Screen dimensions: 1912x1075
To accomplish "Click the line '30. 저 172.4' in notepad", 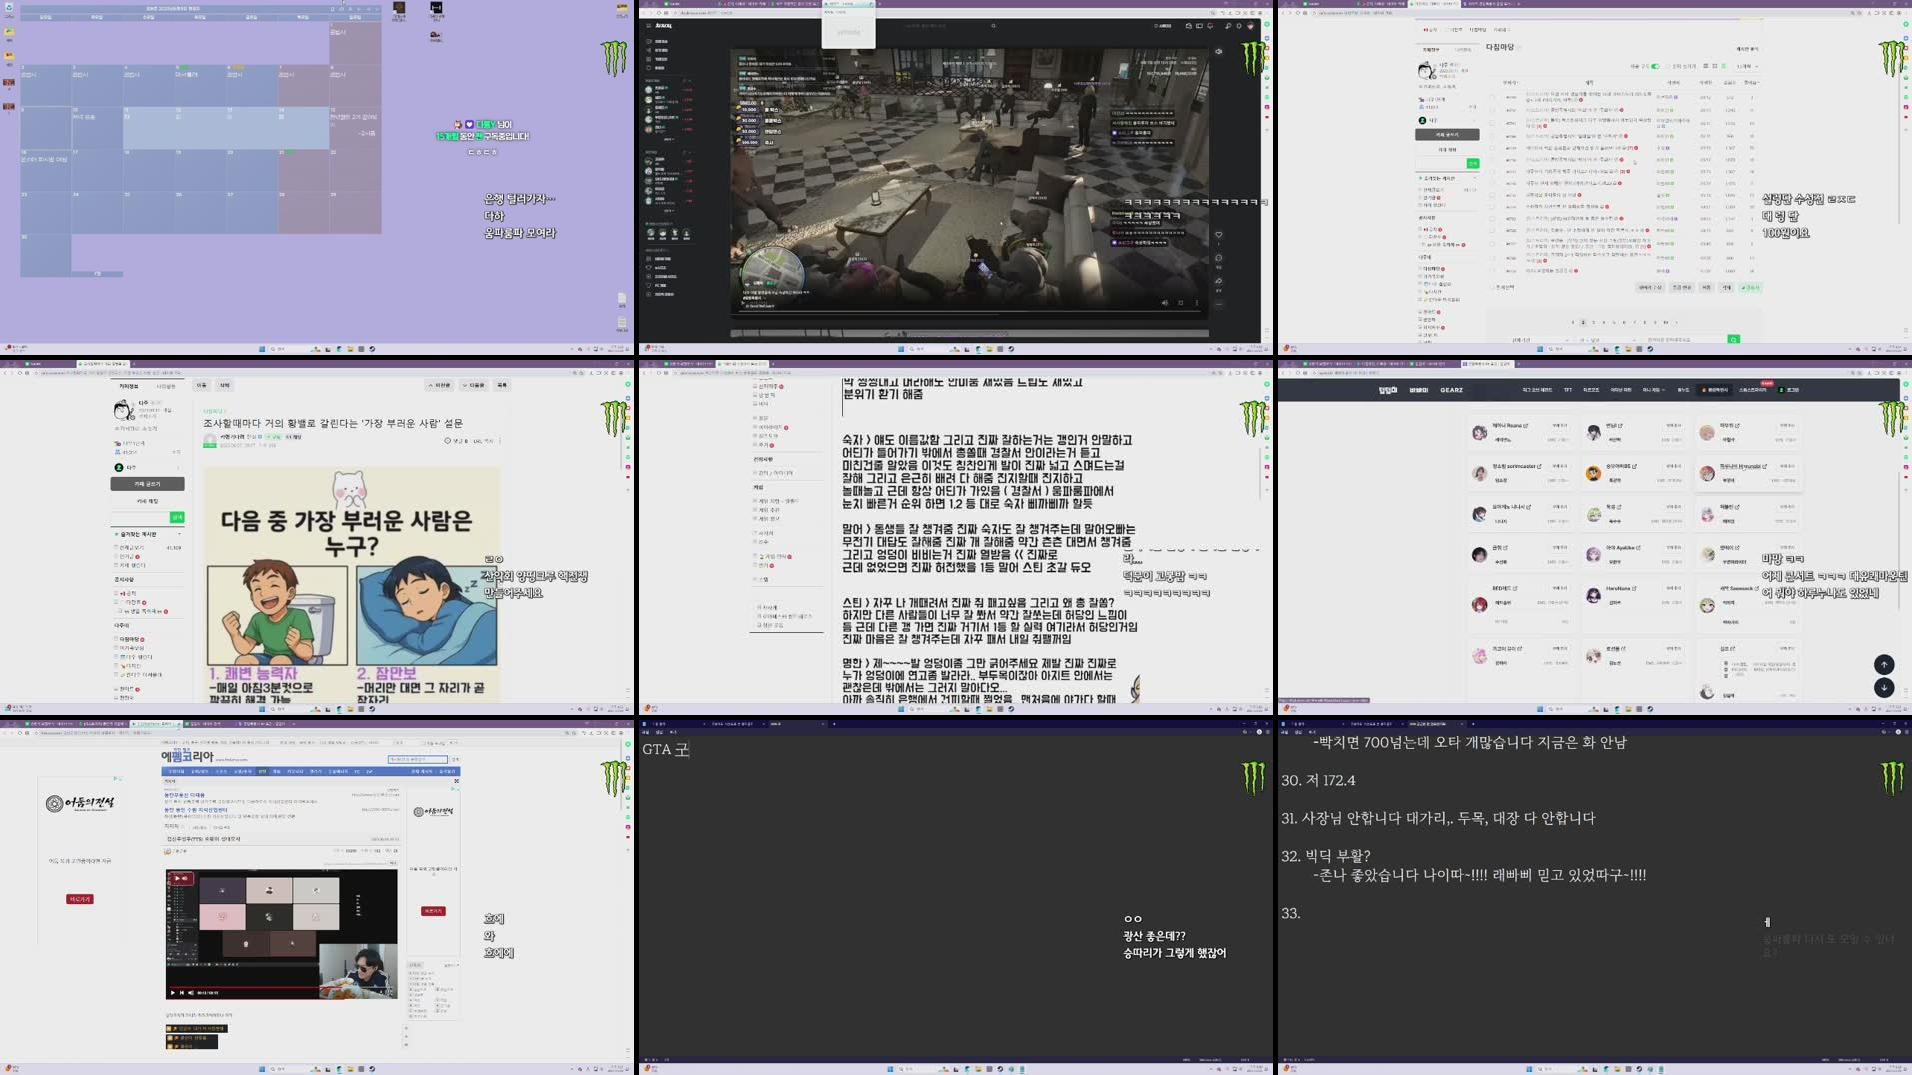I will point(1318,780).
